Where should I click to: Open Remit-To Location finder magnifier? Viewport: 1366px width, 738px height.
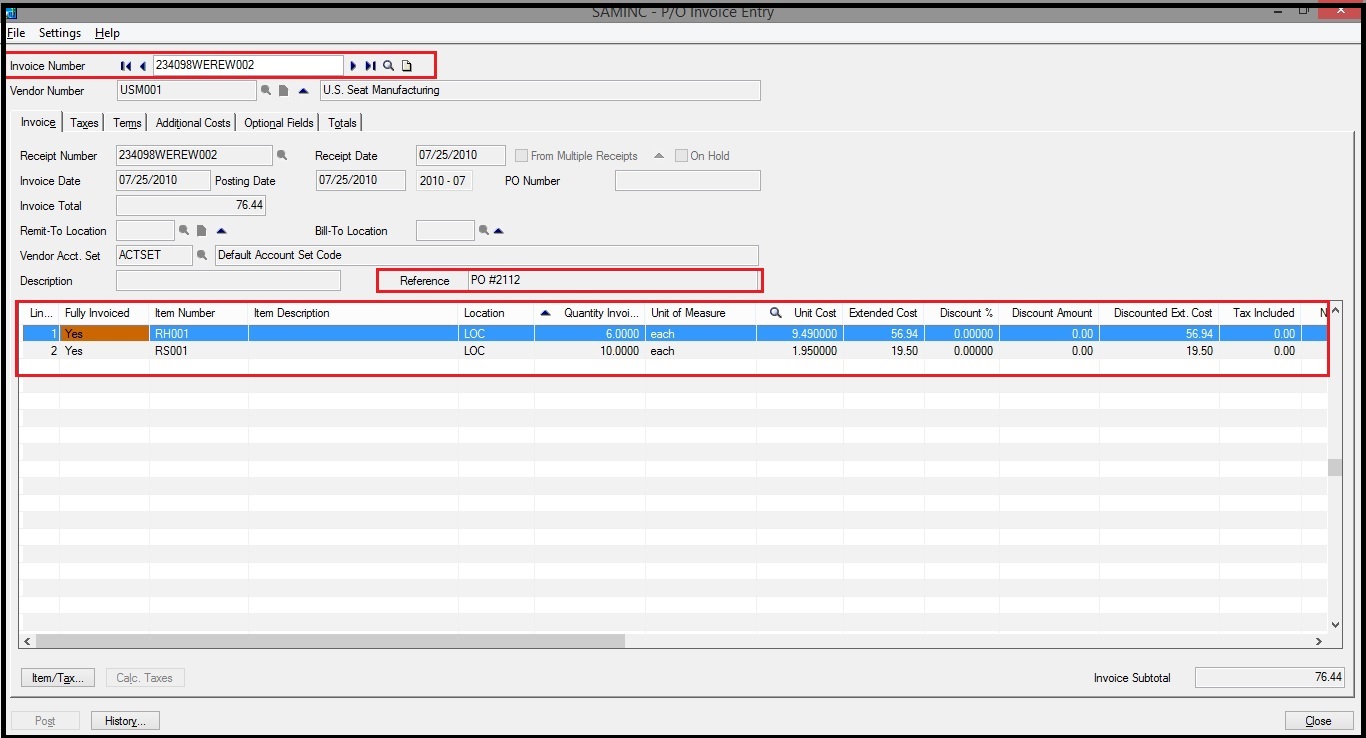184,231
